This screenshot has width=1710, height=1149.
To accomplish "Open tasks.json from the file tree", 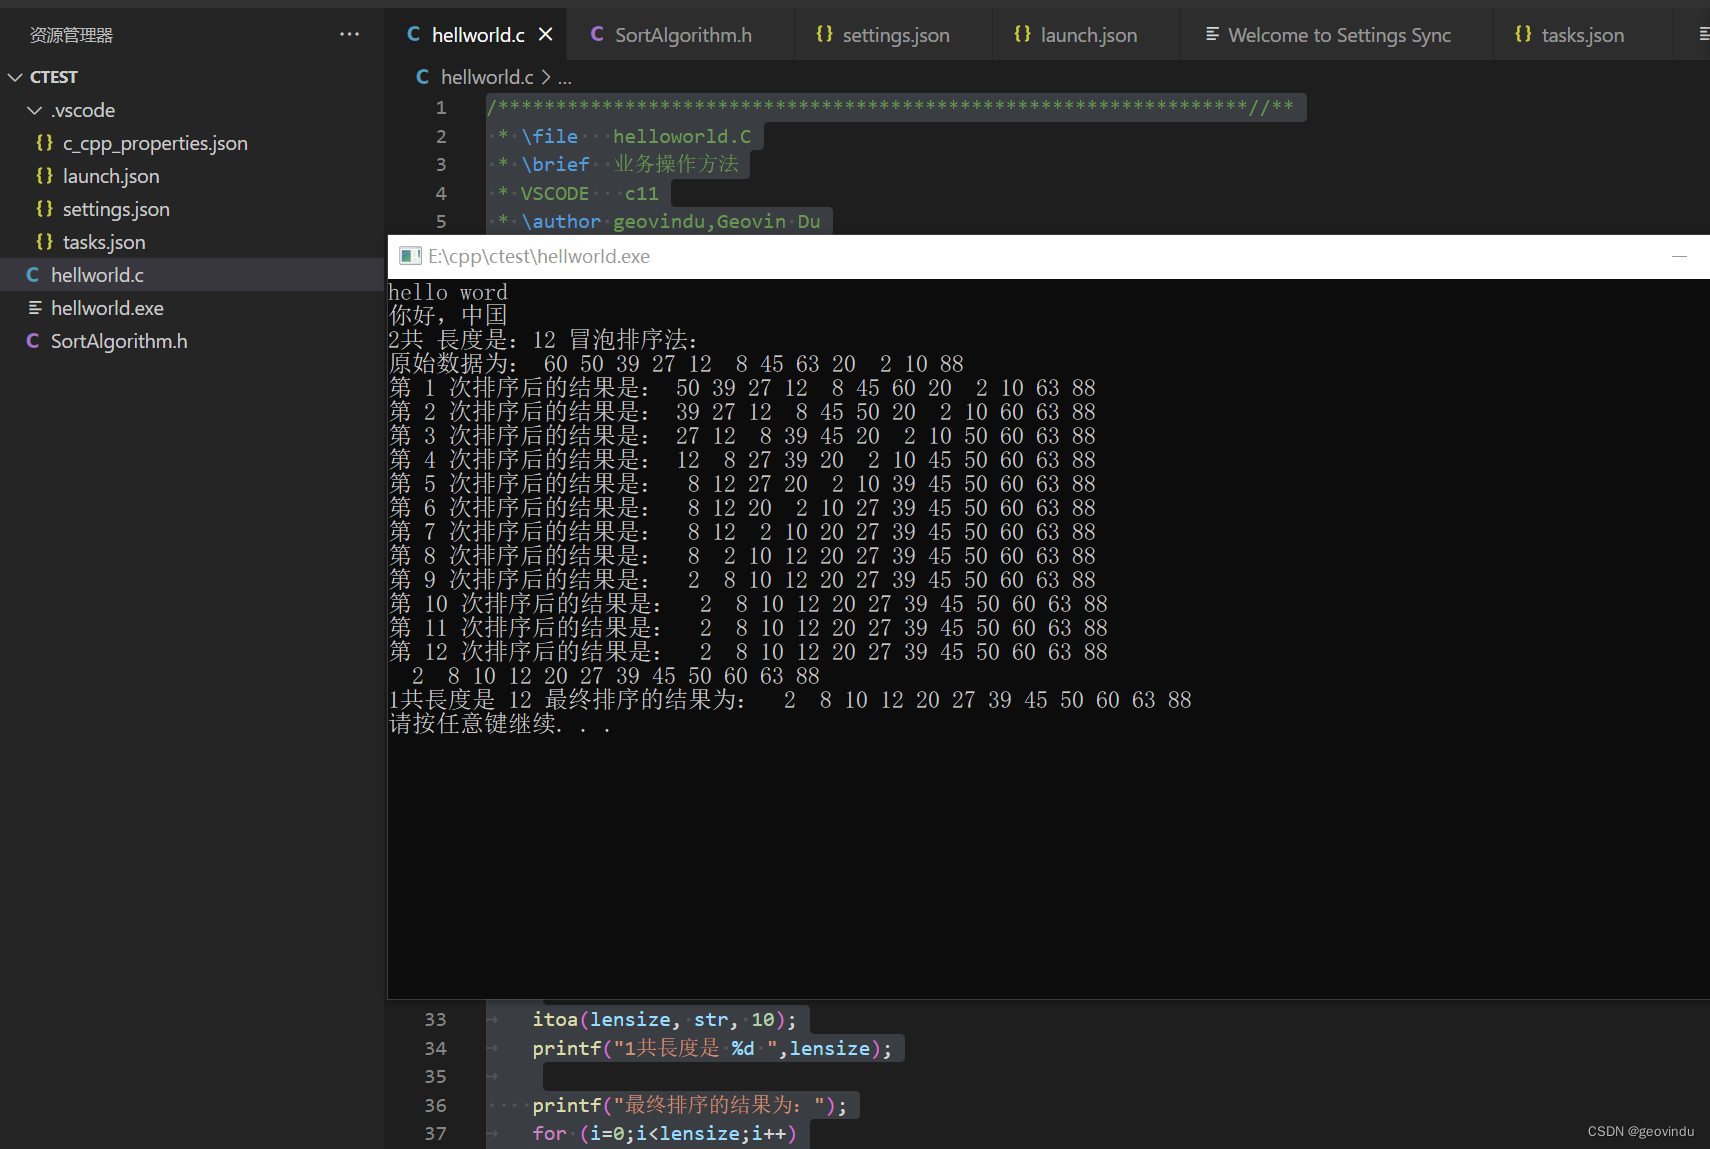I will click(x=104, y=242).
